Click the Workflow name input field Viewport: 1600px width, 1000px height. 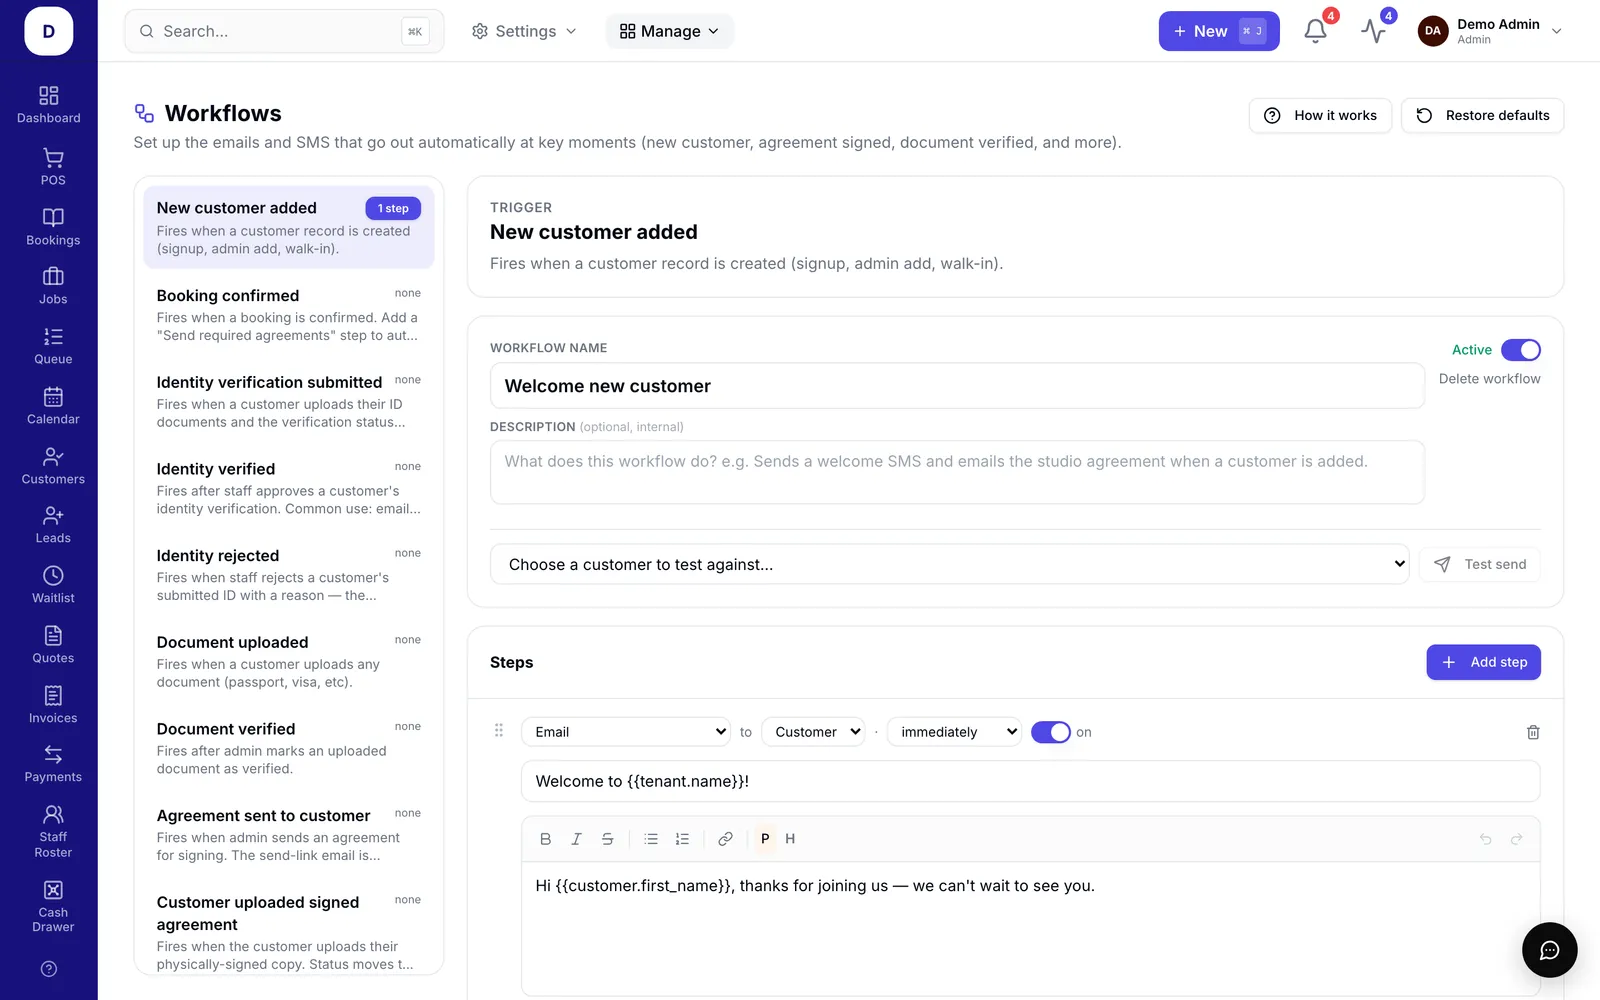click(x=957, y=386)
